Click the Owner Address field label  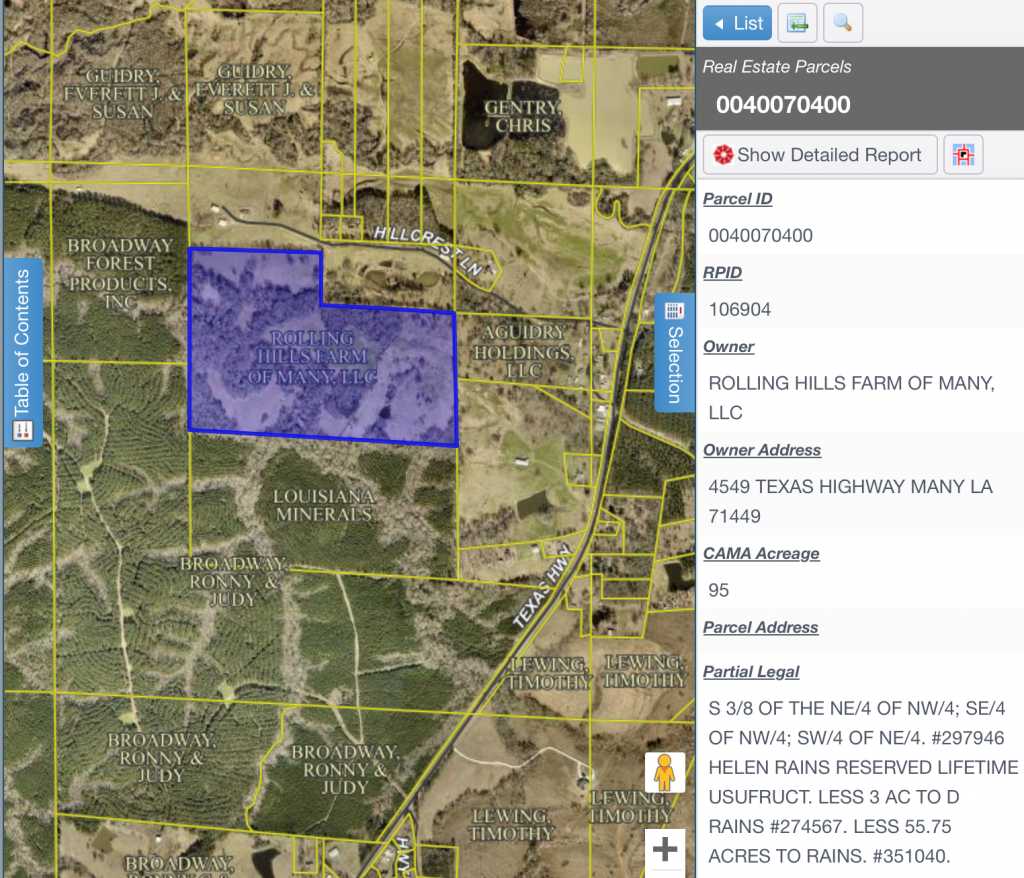[762, 450]
